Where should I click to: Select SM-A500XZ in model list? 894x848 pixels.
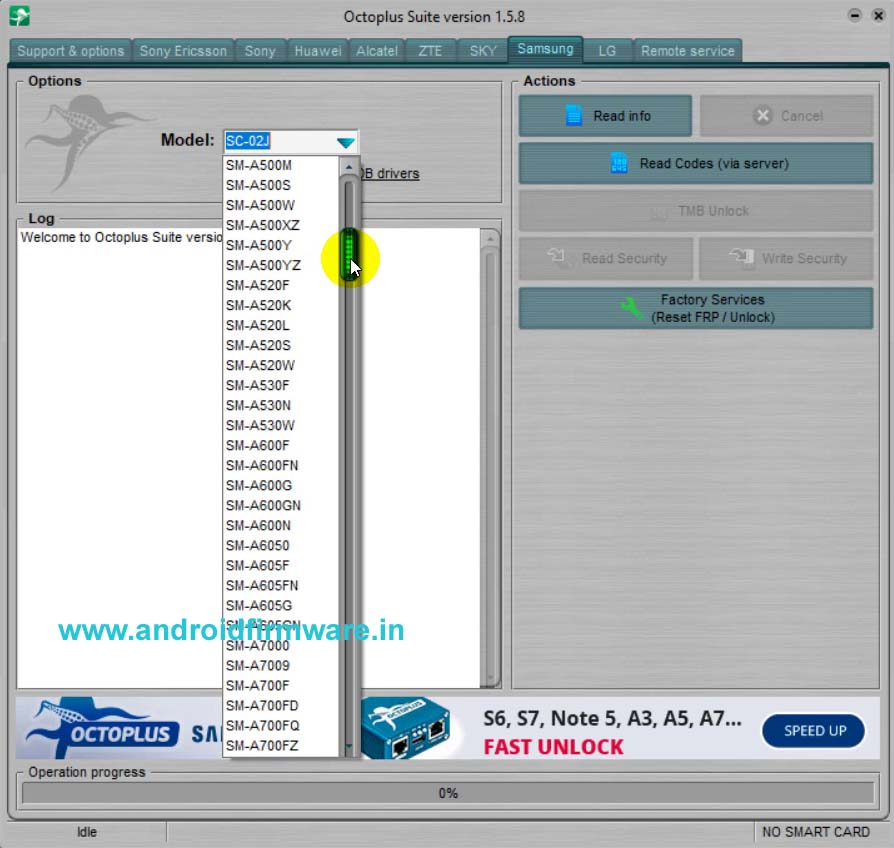(281, 225)
